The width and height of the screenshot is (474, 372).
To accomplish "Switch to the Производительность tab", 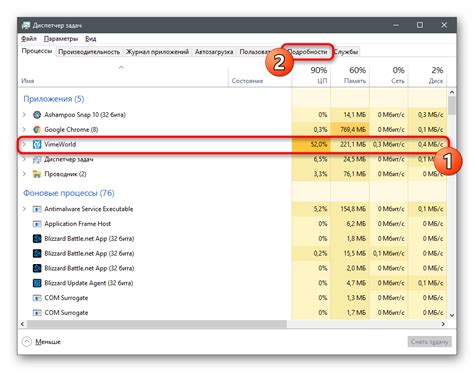I will [89, 52].
